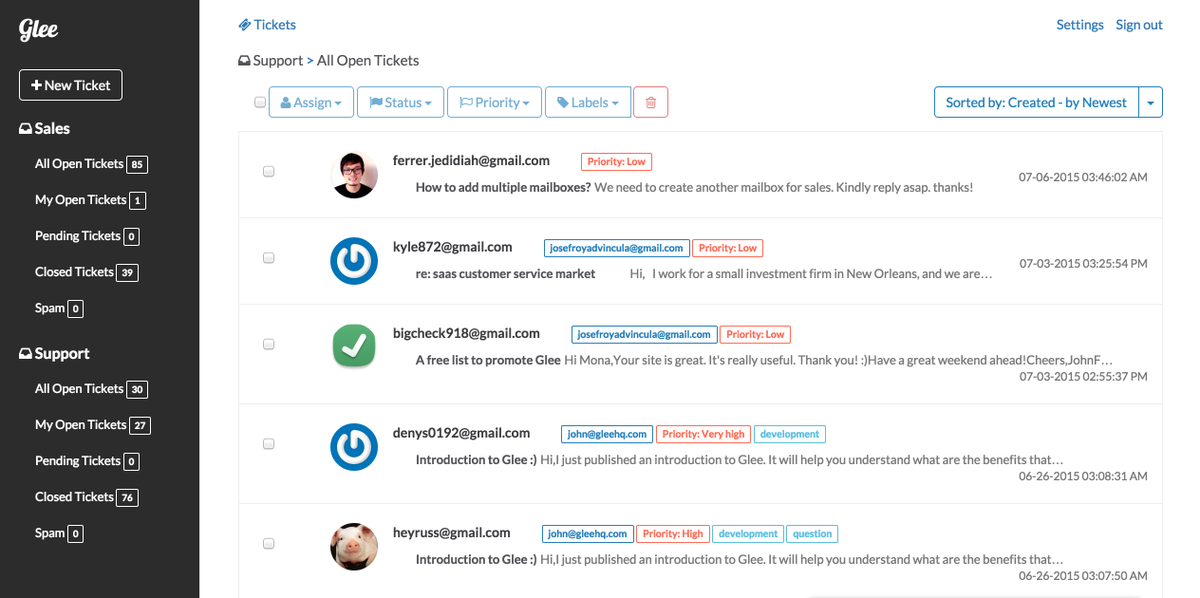
Task: Click Sales Closed Tickets count 39
Action: [127, 272]
